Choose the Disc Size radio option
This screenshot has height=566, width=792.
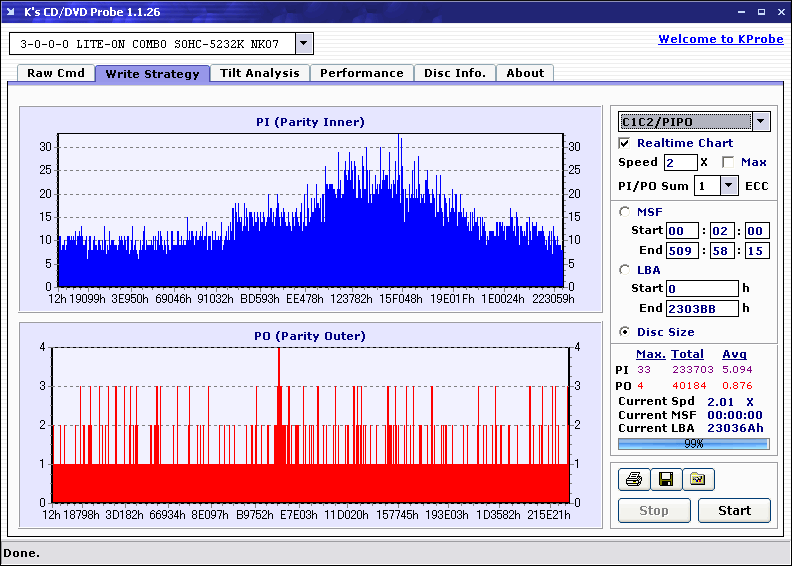pos(625,332)
